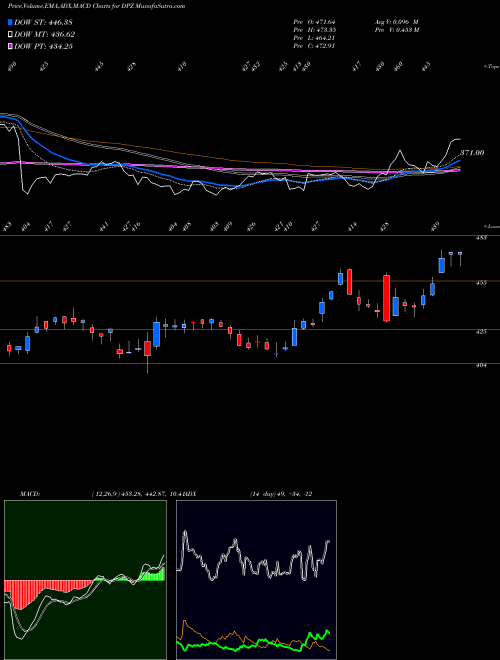
Task: Click the 404 price axis label
Action: click(x=482, y=365)
